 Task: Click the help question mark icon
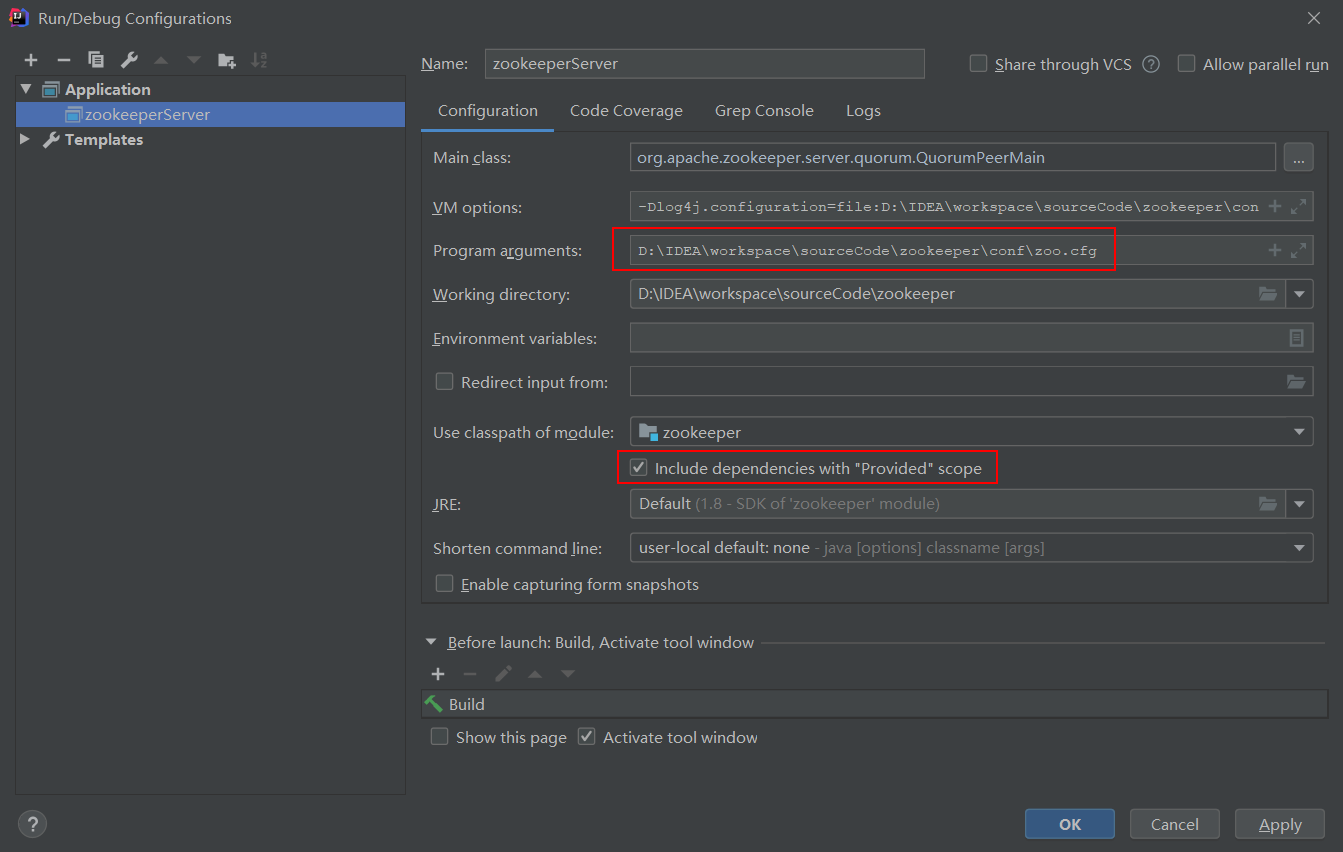pos(32,824)
